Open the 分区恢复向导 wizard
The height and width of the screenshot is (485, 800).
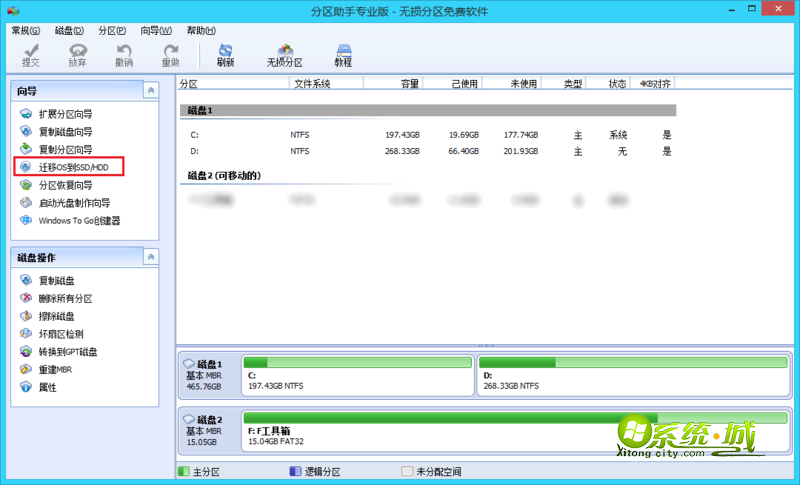pyautogui.click(x=56, y=185)
